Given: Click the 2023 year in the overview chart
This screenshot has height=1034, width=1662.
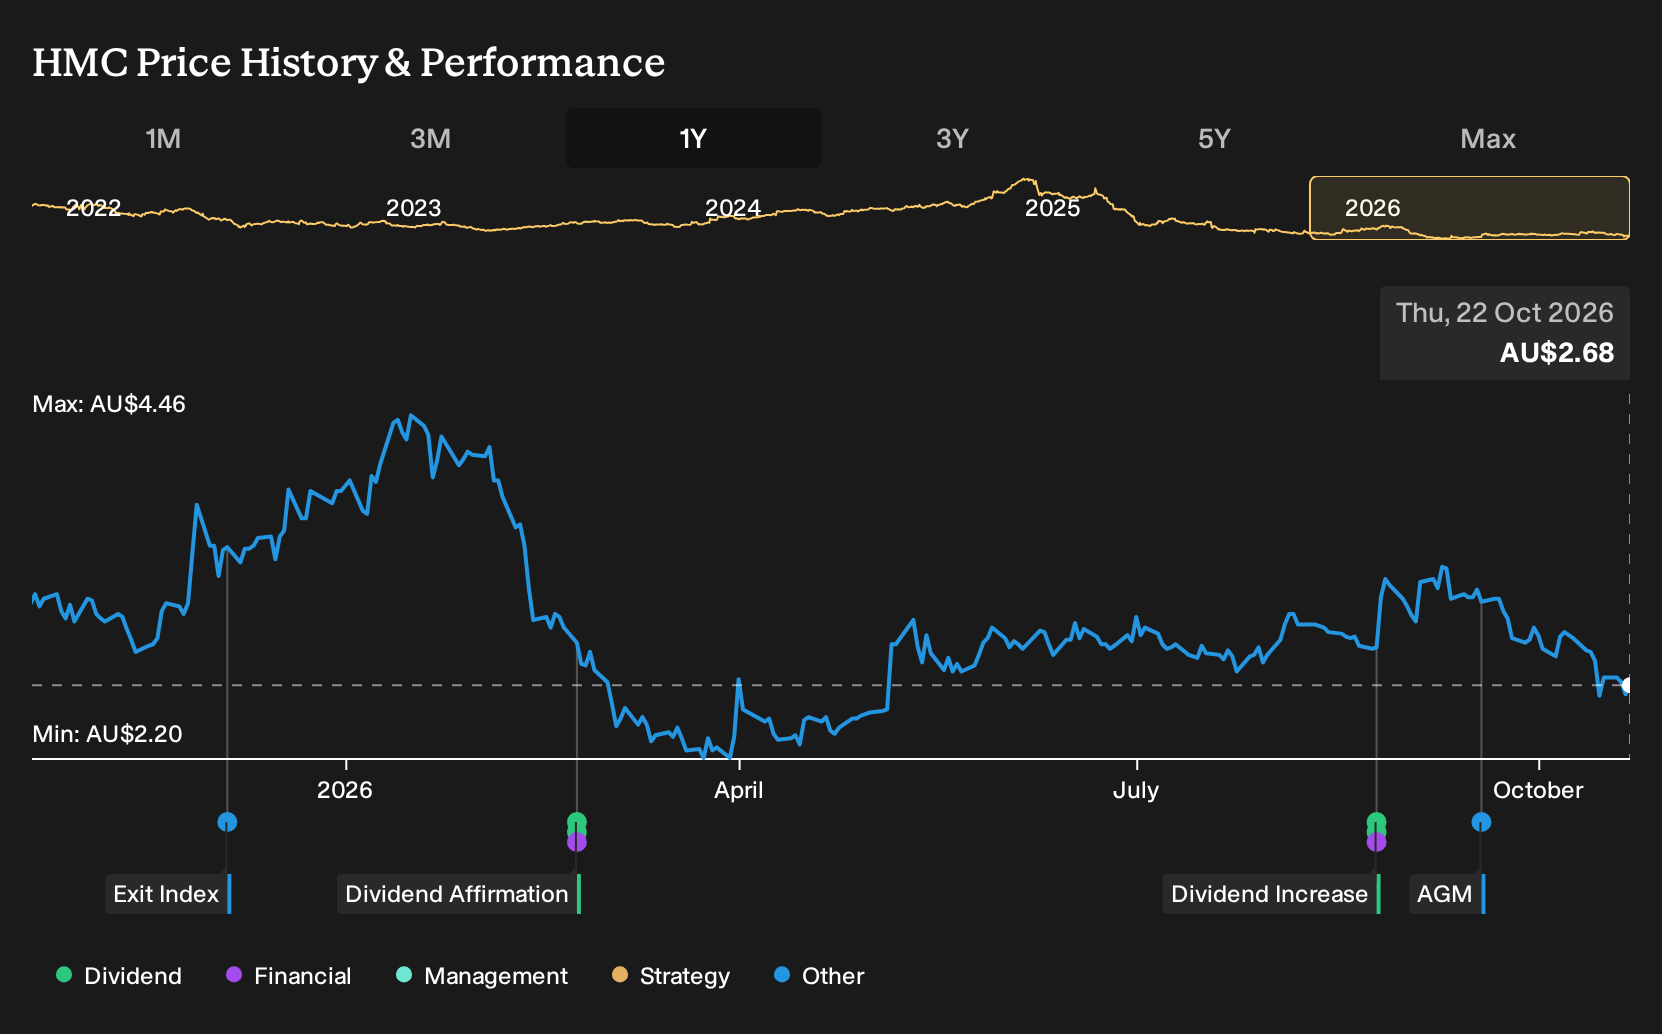Looking at the screenshot, I should (413, 208).
